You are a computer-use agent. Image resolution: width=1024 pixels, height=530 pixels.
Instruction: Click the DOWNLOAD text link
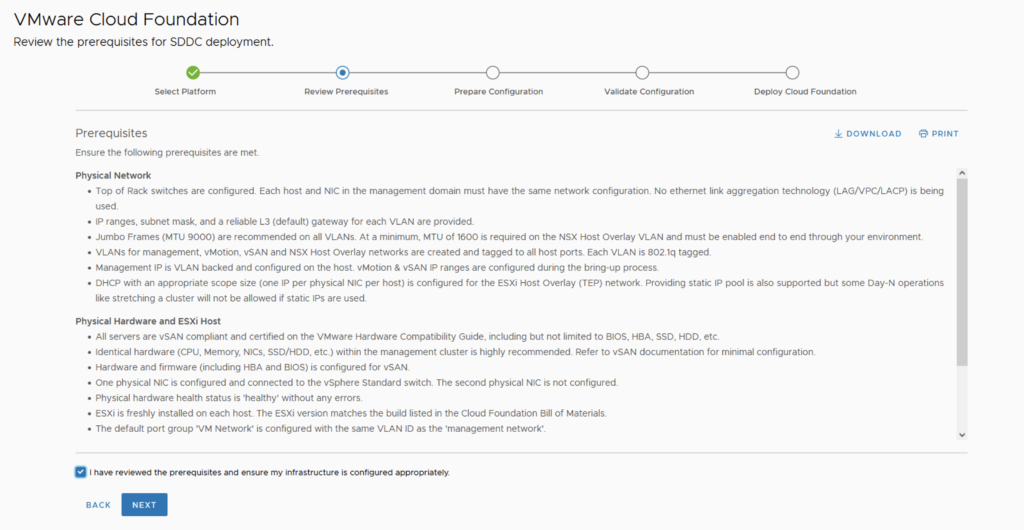(x=873, y=134)
